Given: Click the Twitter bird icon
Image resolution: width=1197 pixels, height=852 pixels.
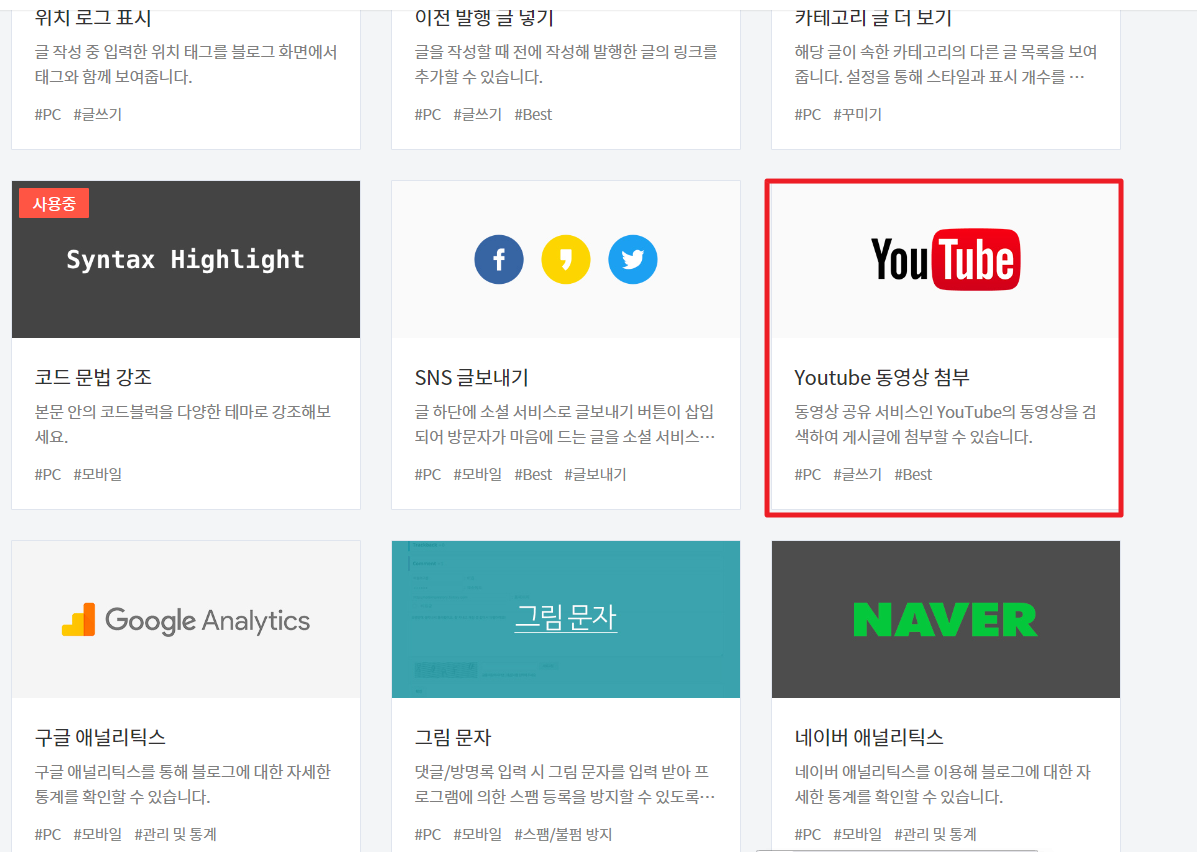Looking at the screenshot, I should click(x=633, y=260).
